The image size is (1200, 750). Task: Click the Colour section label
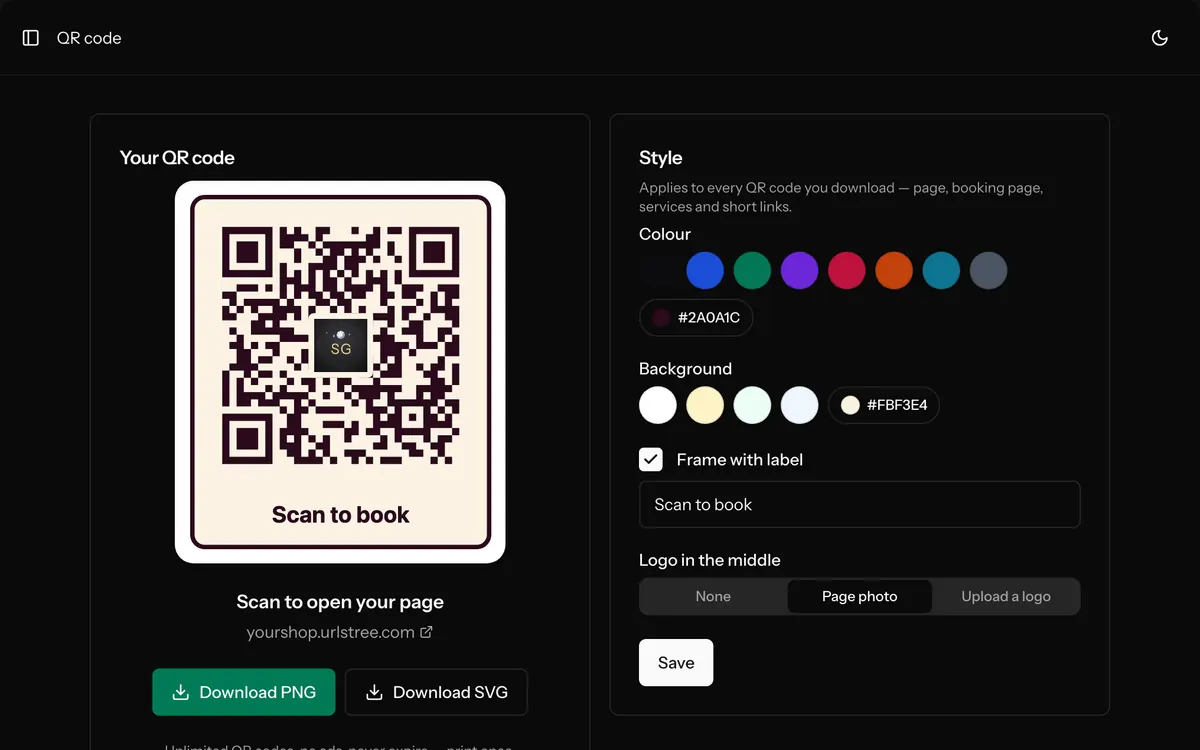click(x=665, y=234)
